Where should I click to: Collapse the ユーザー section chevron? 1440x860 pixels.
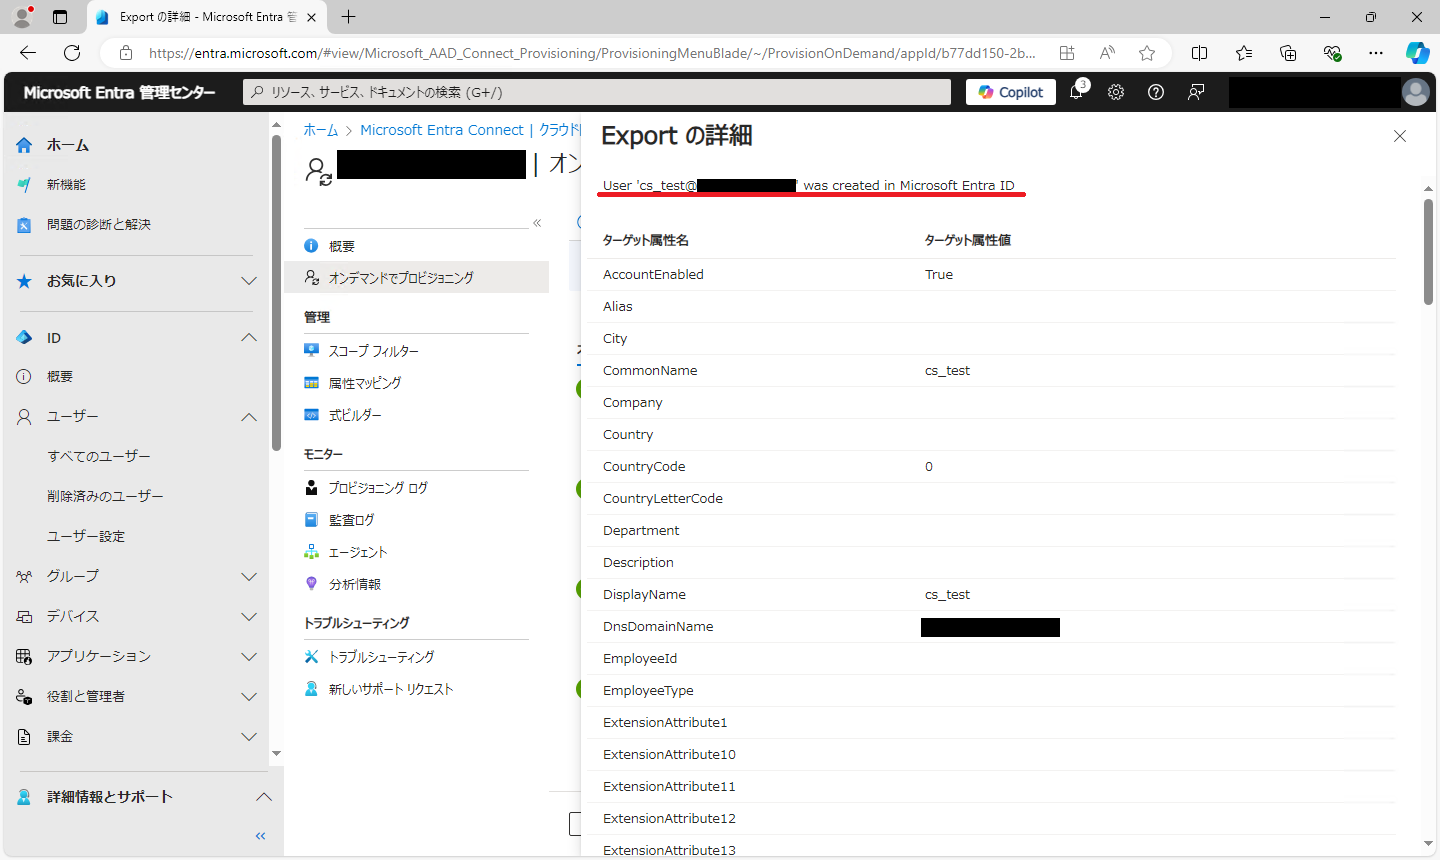tap(249, 417)
